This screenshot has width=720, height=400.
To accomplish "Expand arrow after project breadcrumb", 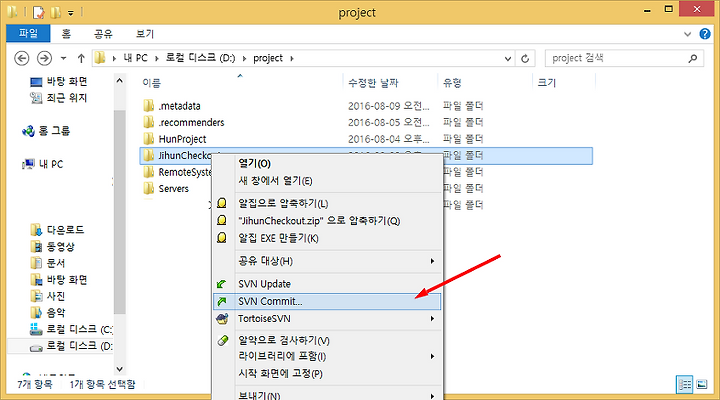I will pos(292,58).
